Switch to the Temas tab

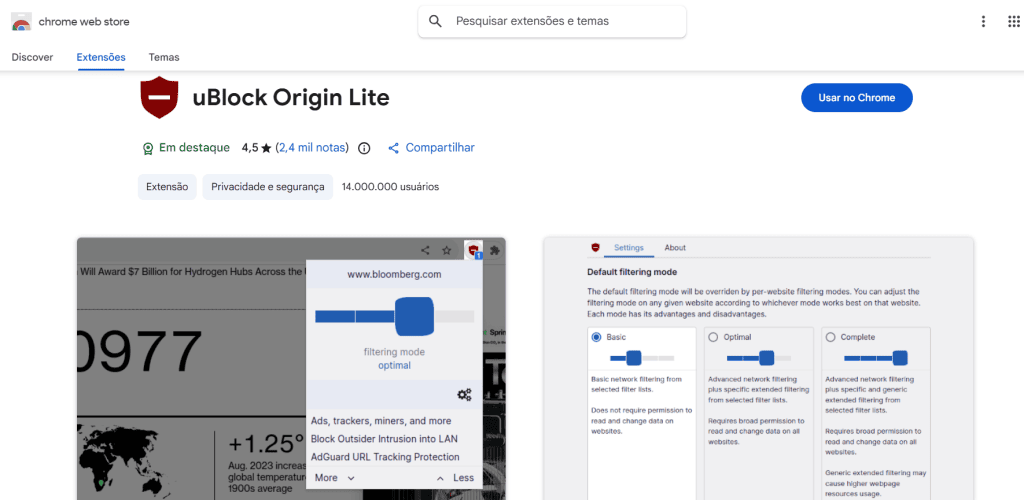(x=164, y=57)
